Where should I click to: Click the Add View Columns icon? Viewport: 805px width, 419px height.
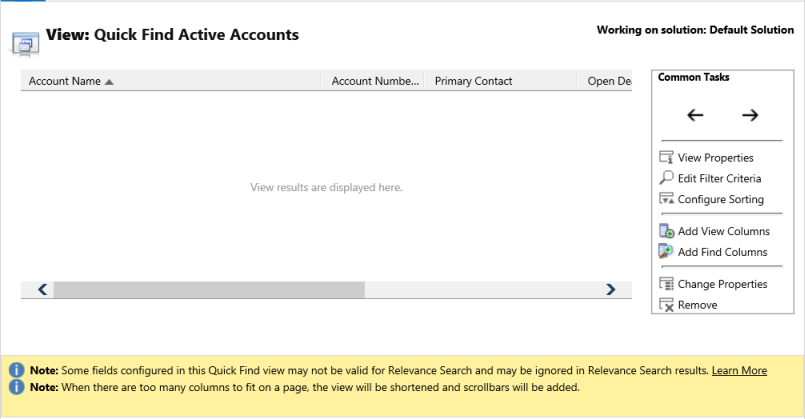pos(667,231)
